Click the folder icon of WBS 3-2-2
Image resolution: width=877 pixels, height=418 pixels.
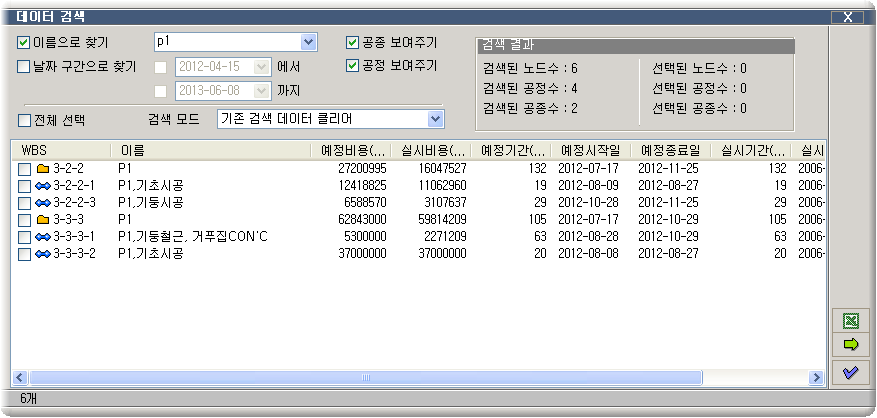click(43, 169)
